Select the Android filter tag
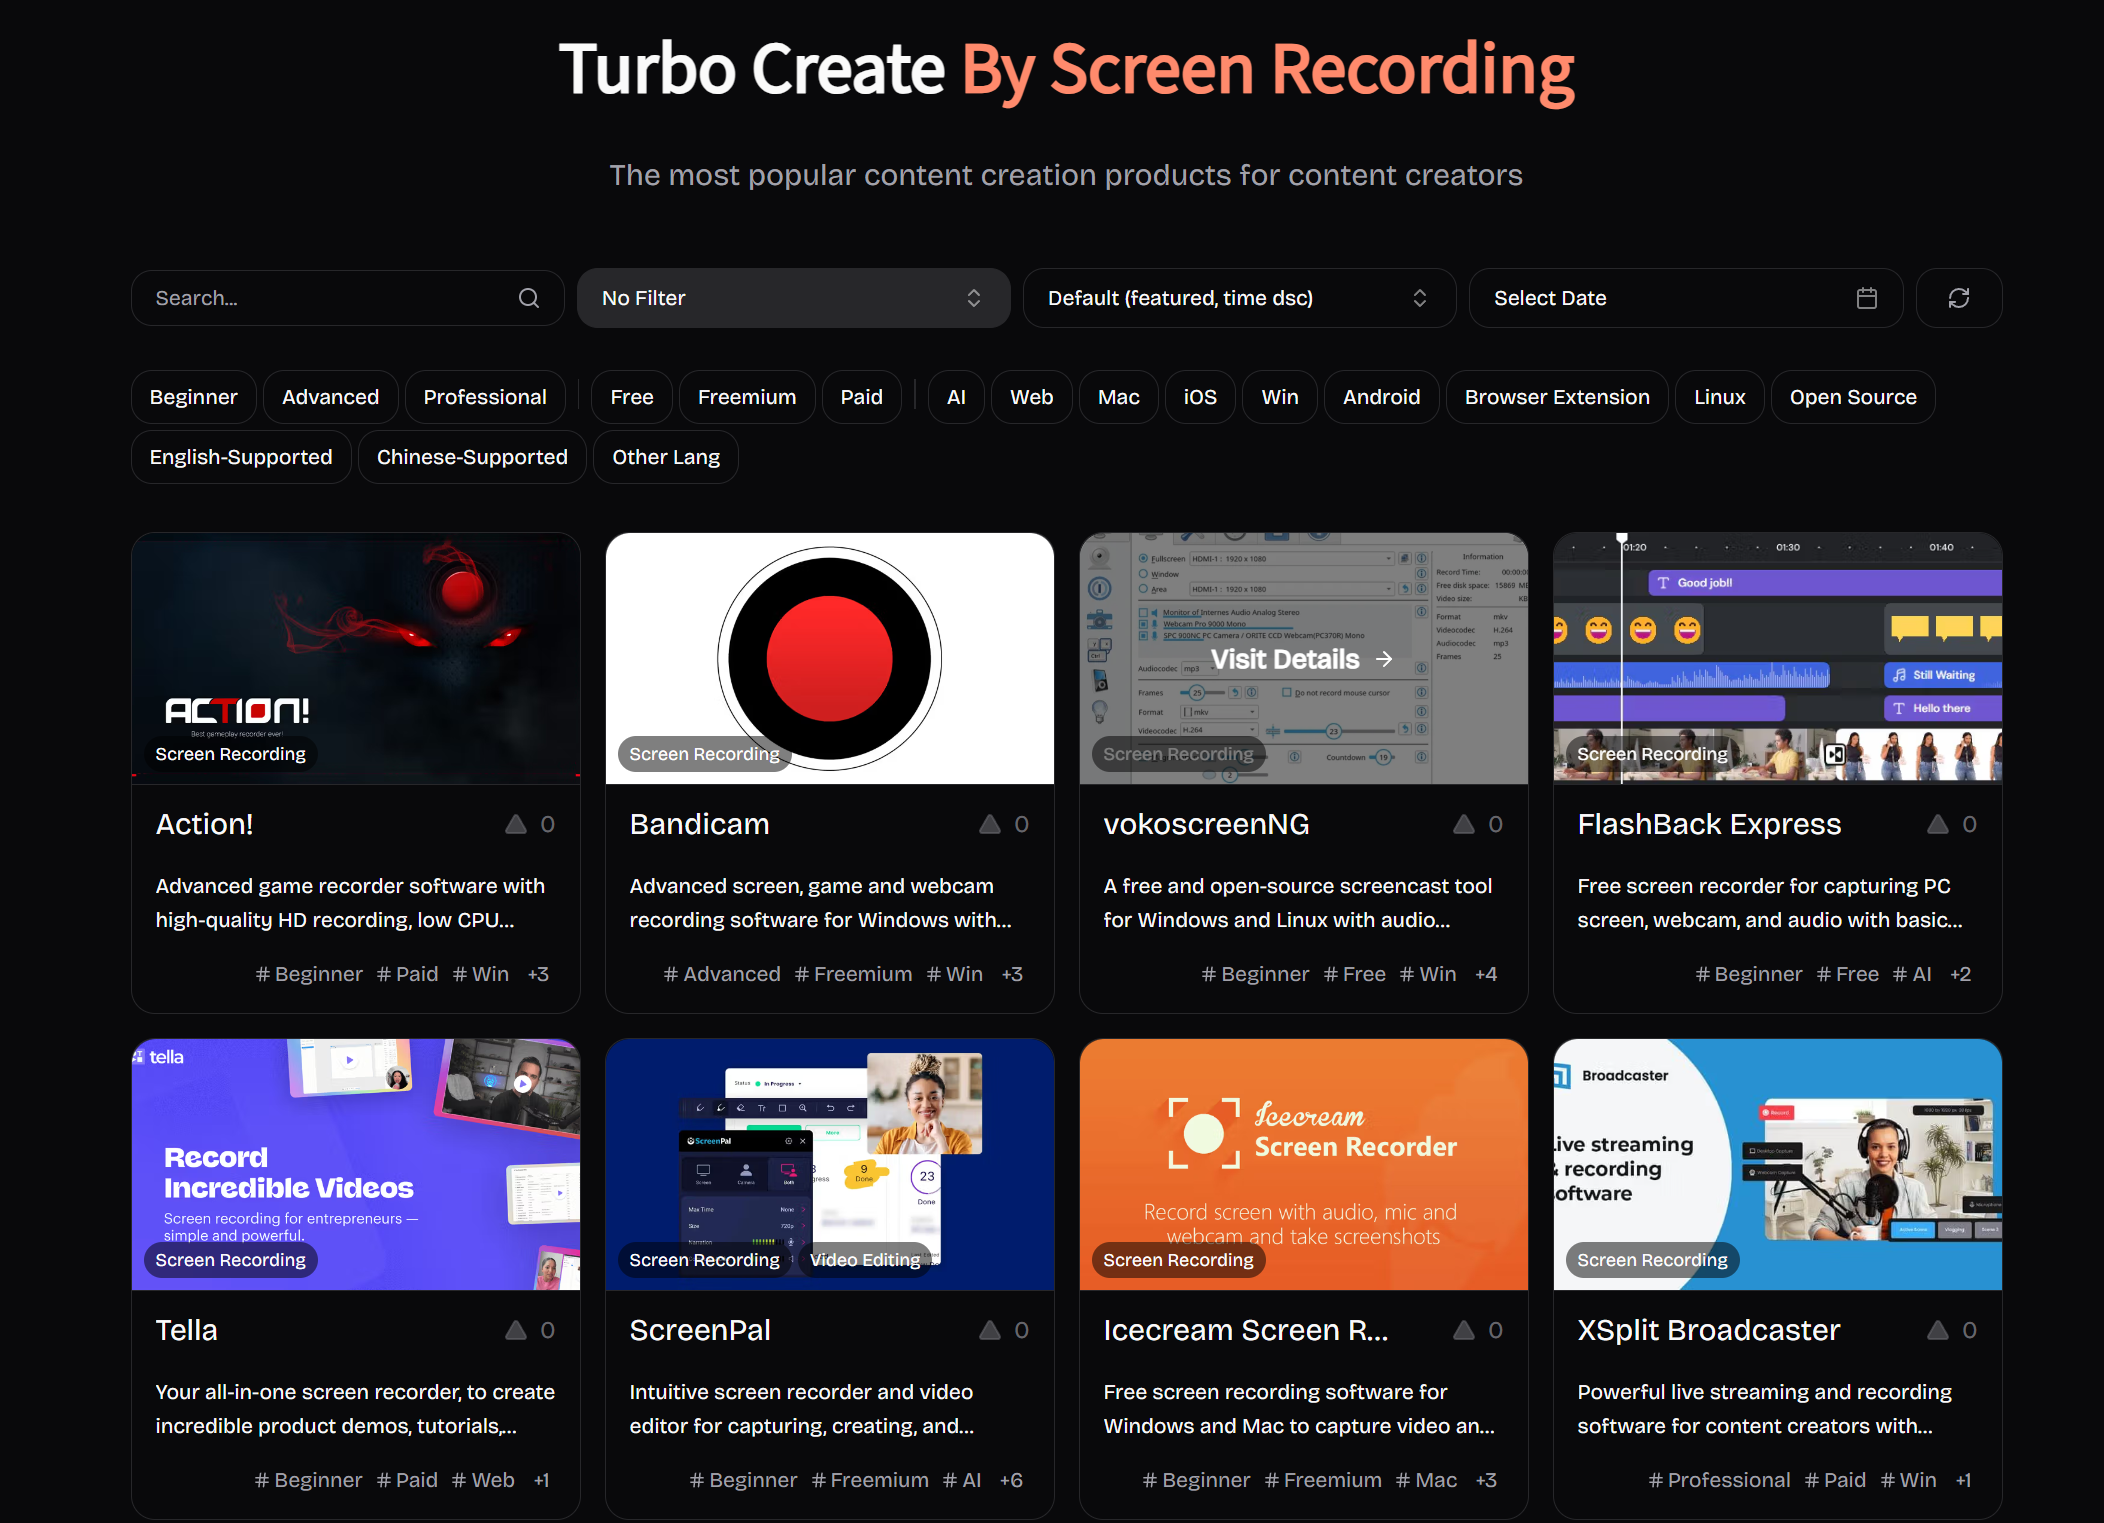The height and width of the screenshot is (1523, 2104). click(x=1382, y=397)
